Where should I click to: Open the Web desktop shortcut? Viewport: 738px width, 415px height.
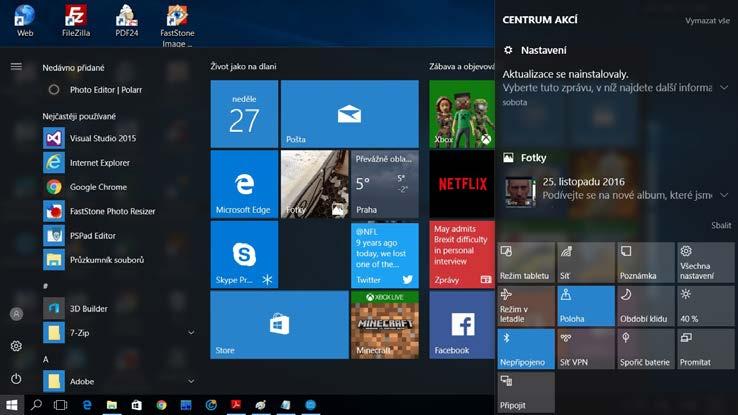coord(25,21)
